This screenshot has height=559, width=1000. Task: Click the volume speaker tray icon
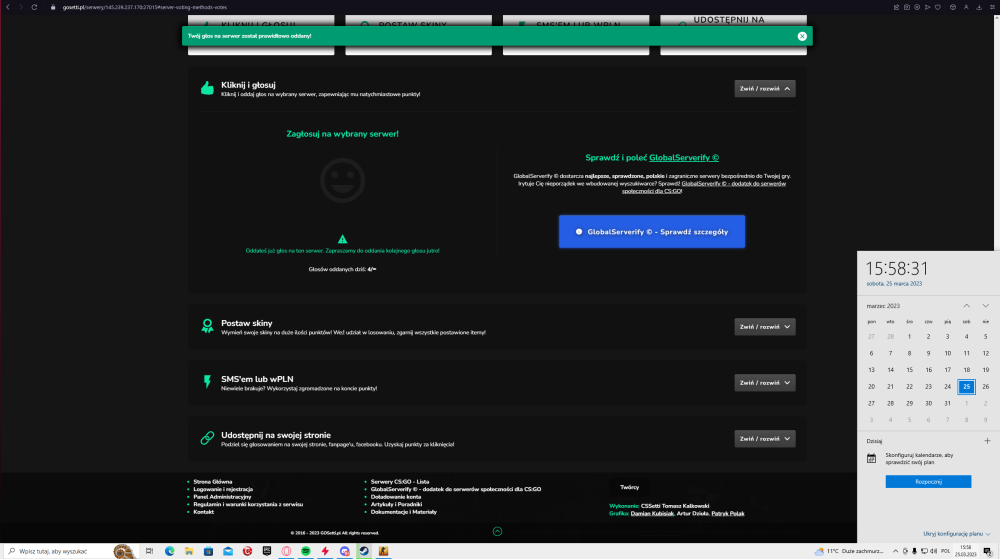pos(934,551)
